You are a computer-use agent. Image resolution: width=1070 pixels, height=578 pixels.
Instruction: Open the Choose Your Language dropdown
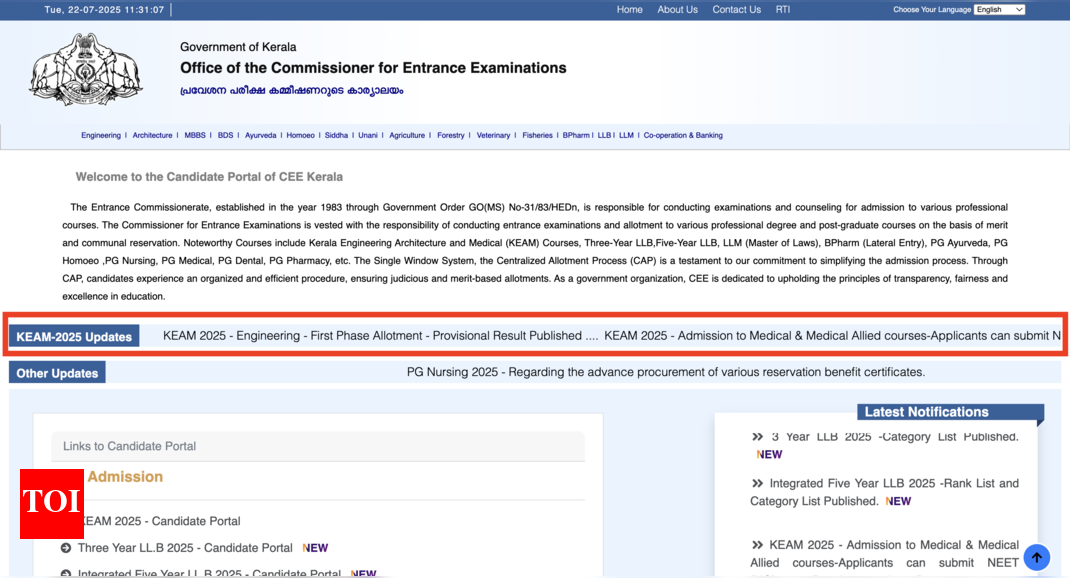[1000, 10]
